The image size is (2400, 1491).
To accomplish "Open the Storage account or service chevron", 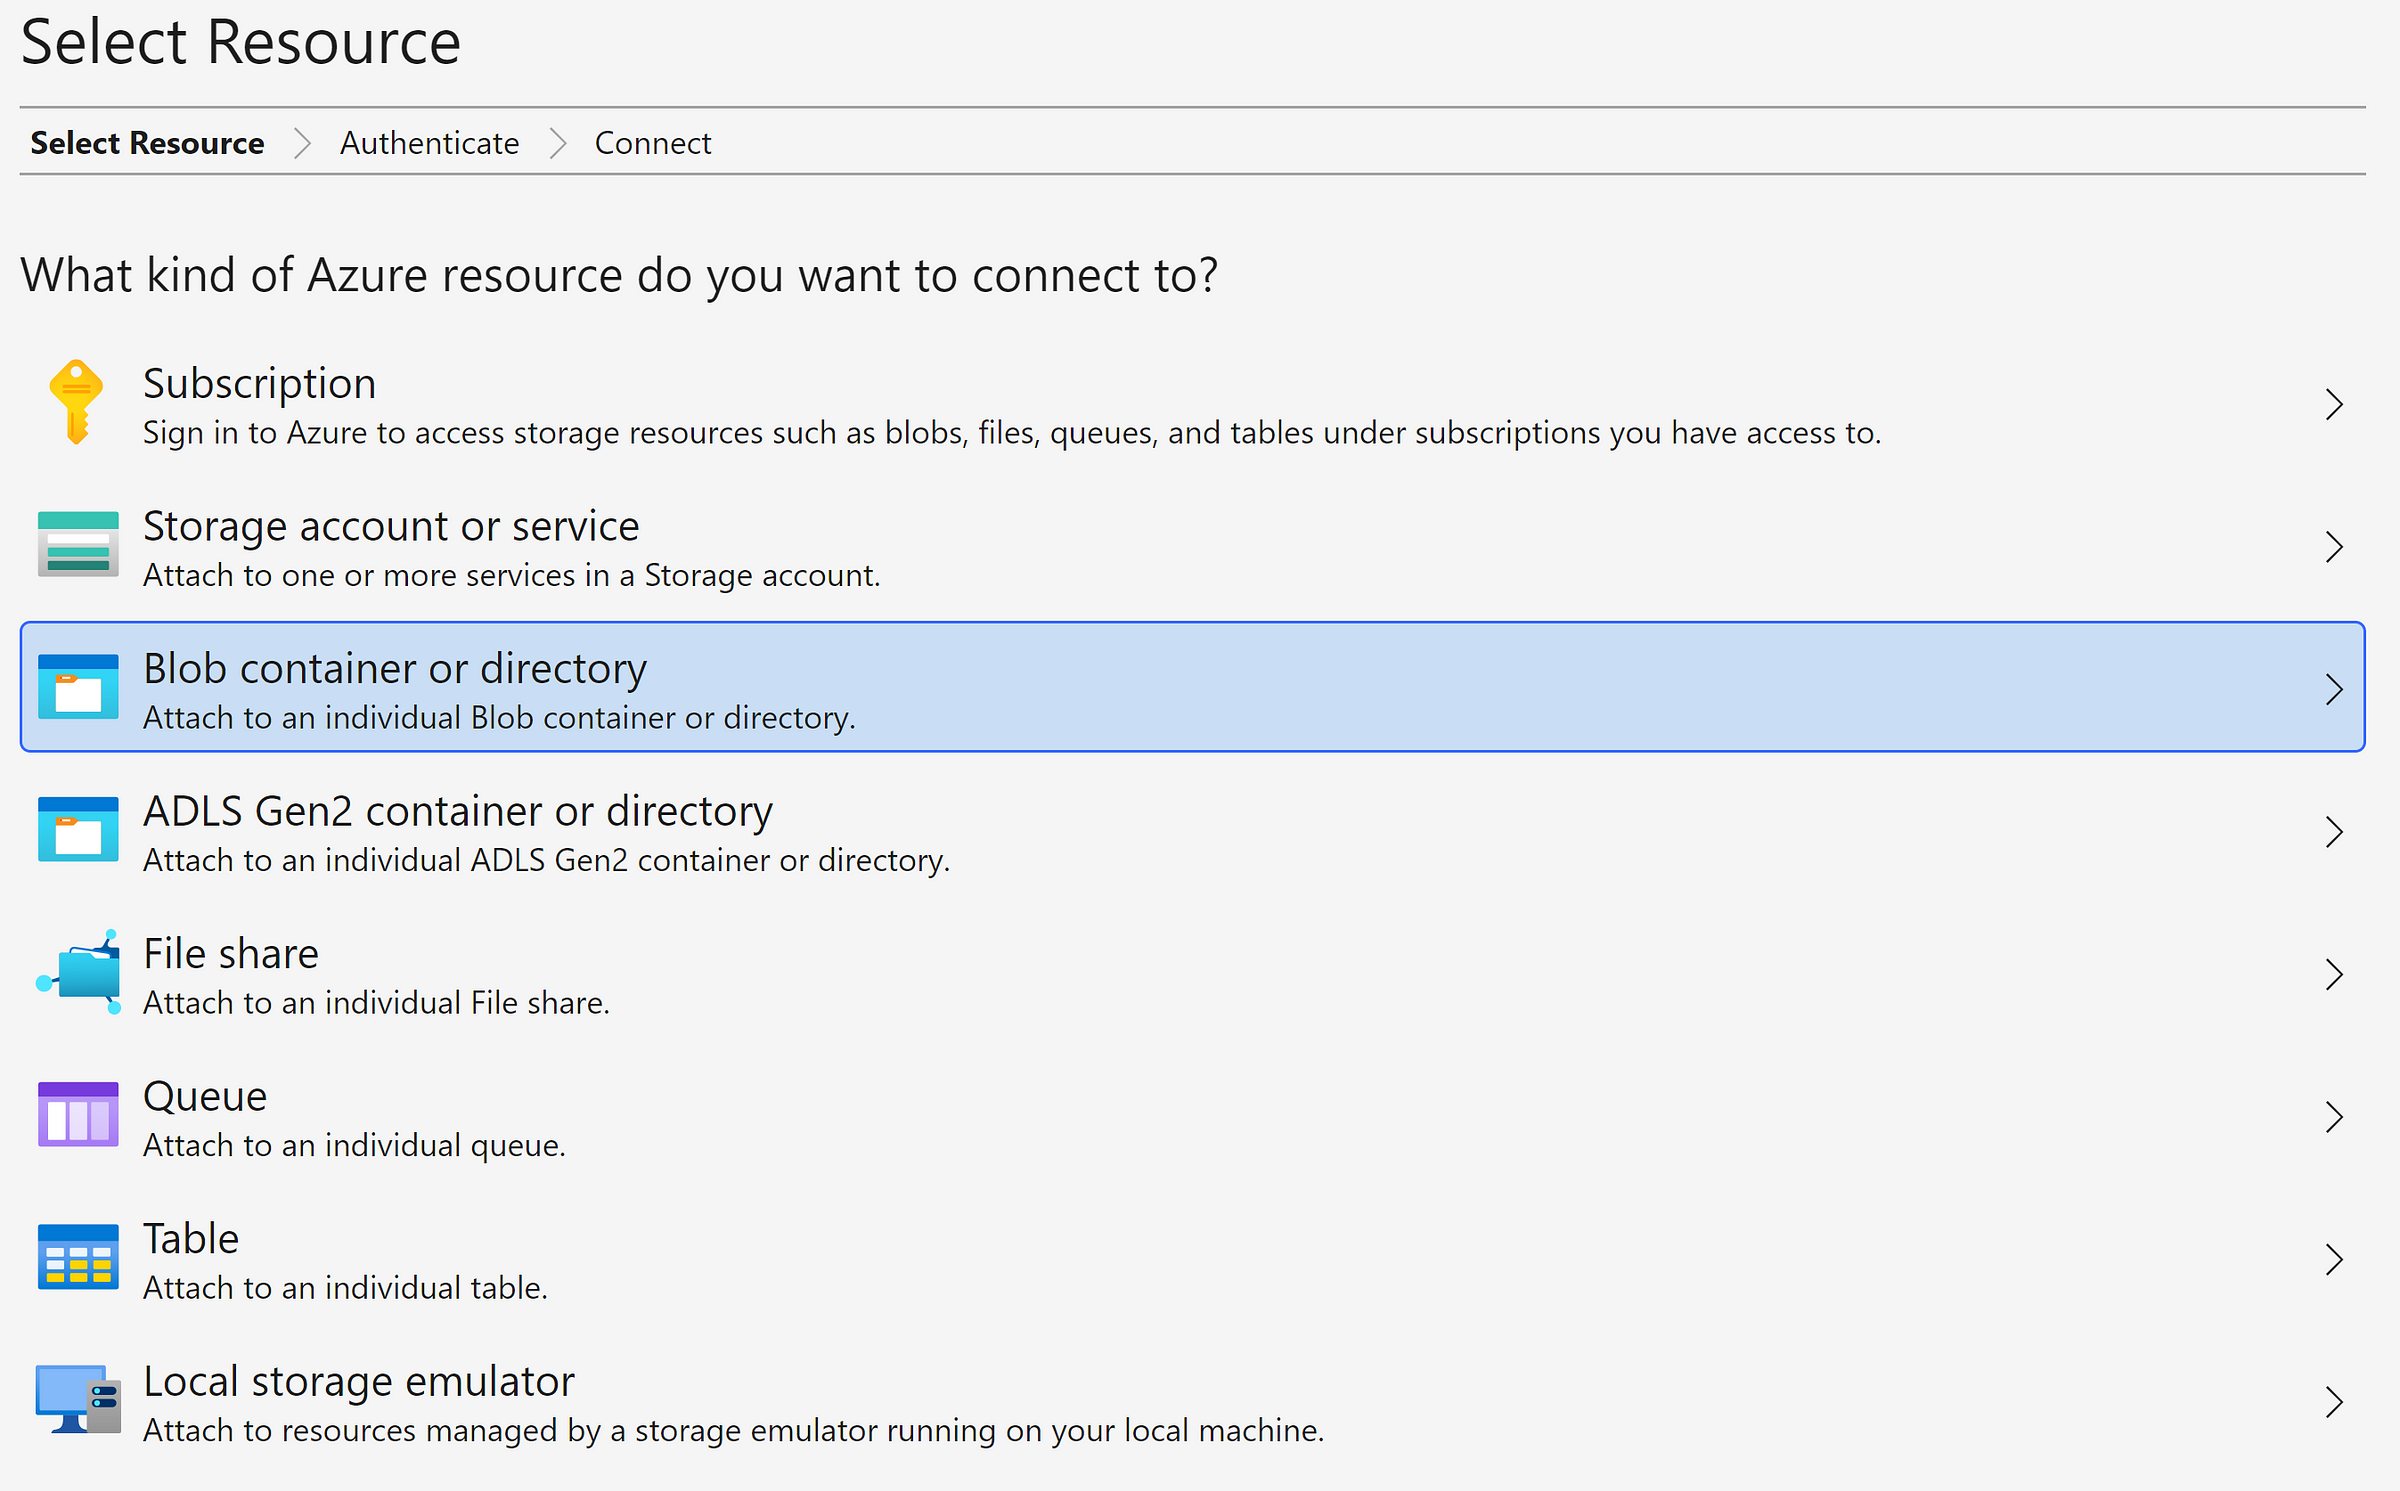I will 2334,547.
